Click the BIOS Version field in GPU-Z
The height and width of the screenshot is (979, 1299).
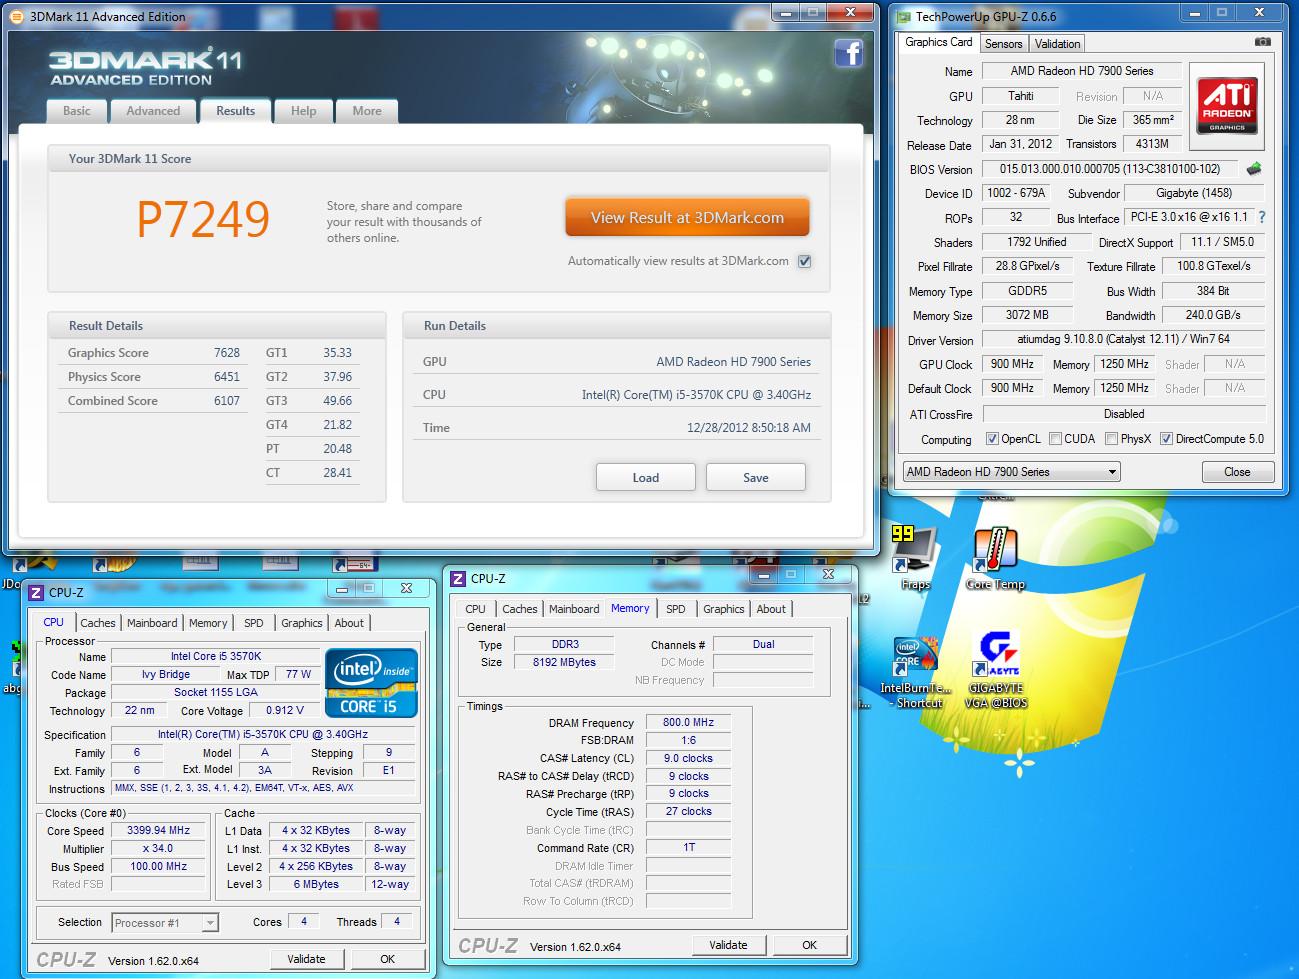pos(1110,169)
